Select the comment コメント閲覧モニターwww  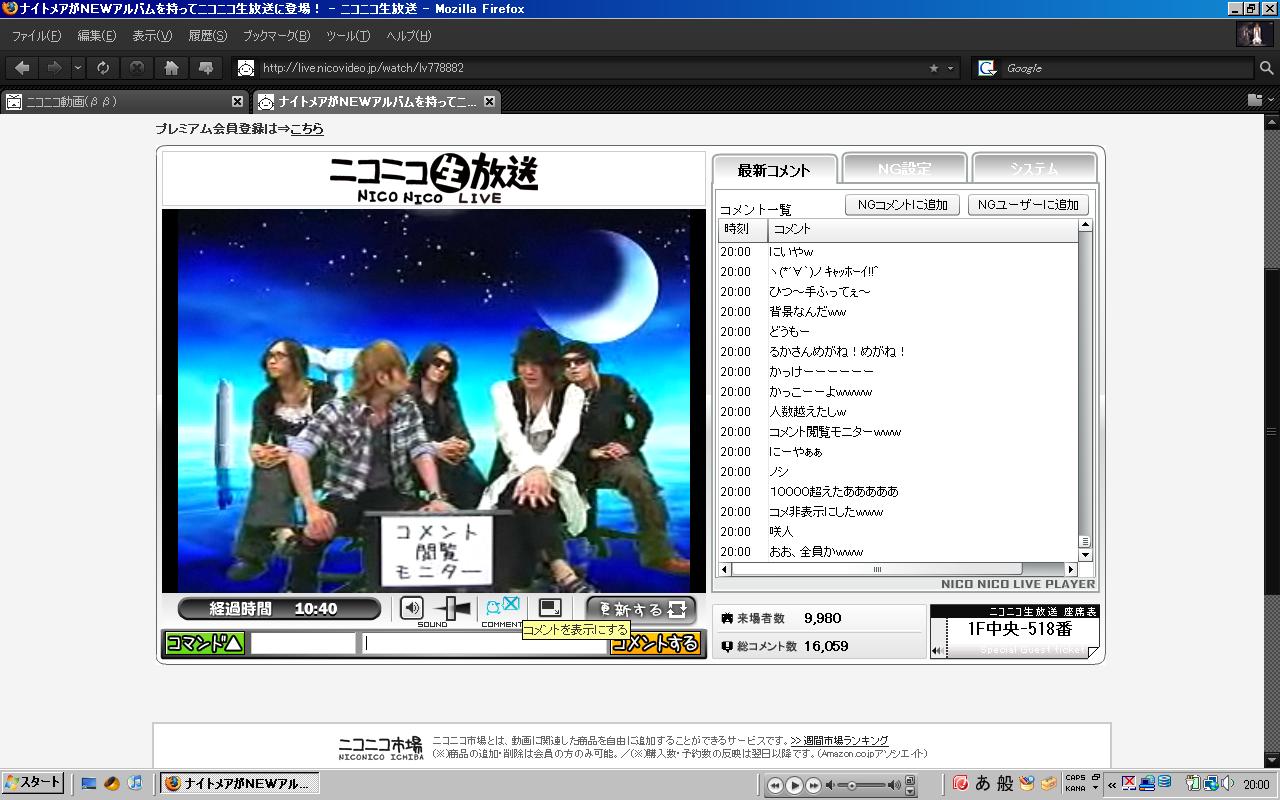click(x=898, y=432)
